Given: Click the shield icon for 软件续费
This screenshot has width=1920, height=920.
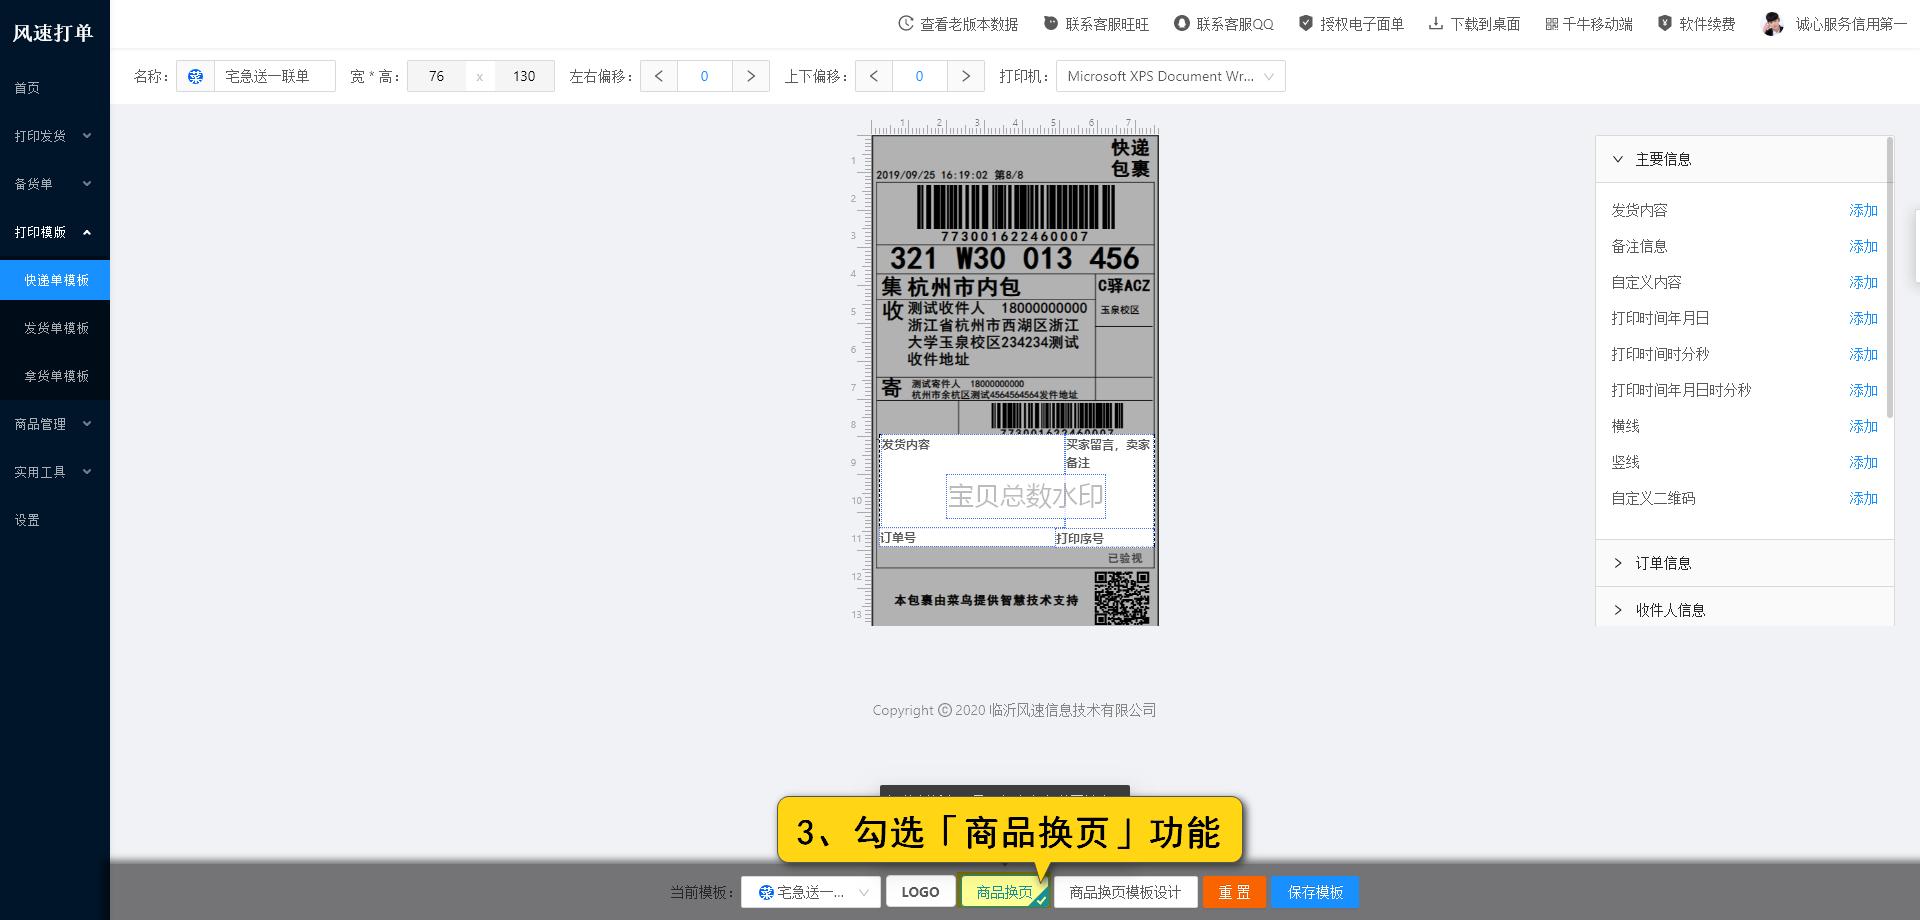Looking at the screenshot, I should click(1665, 23).
